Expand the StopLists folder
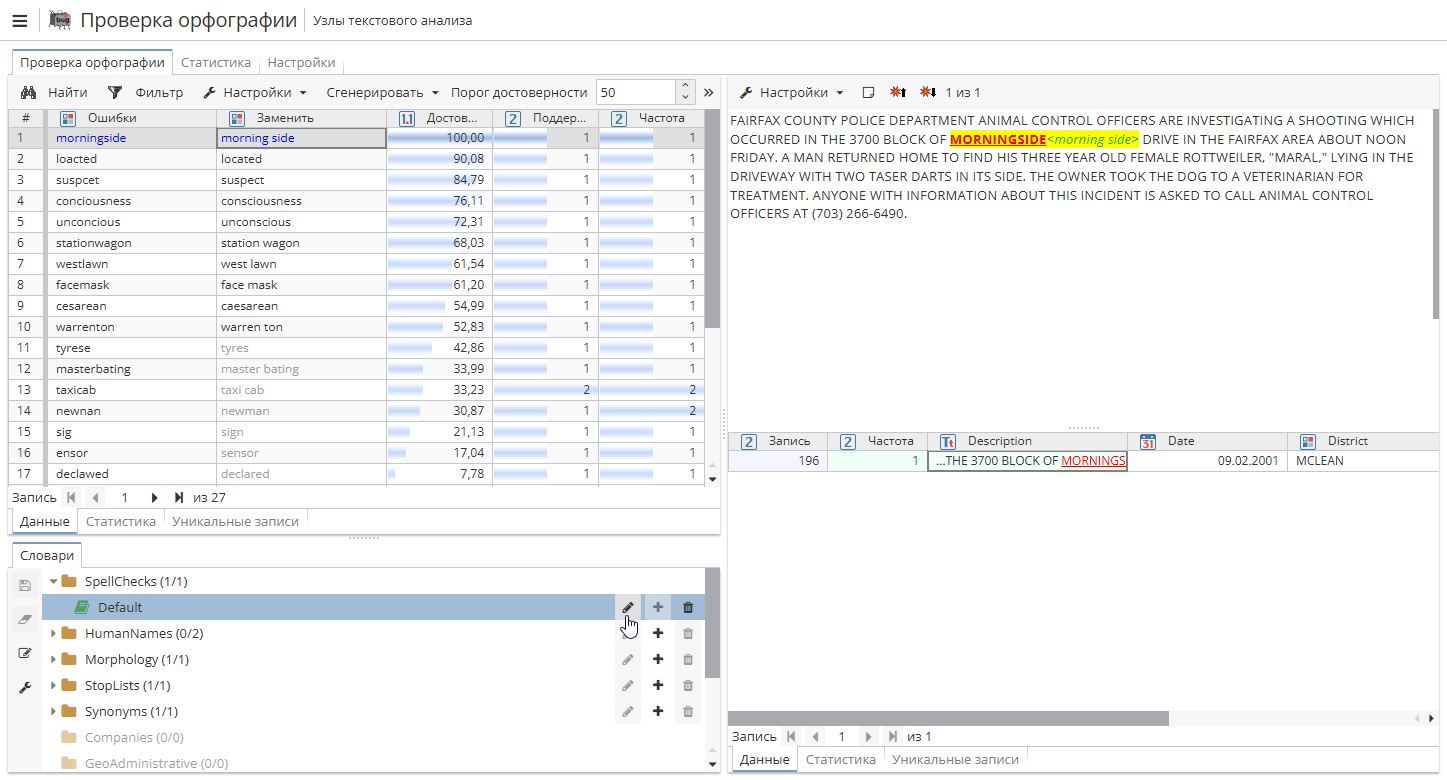This screenshot has height=780, width=1447. 54,685
